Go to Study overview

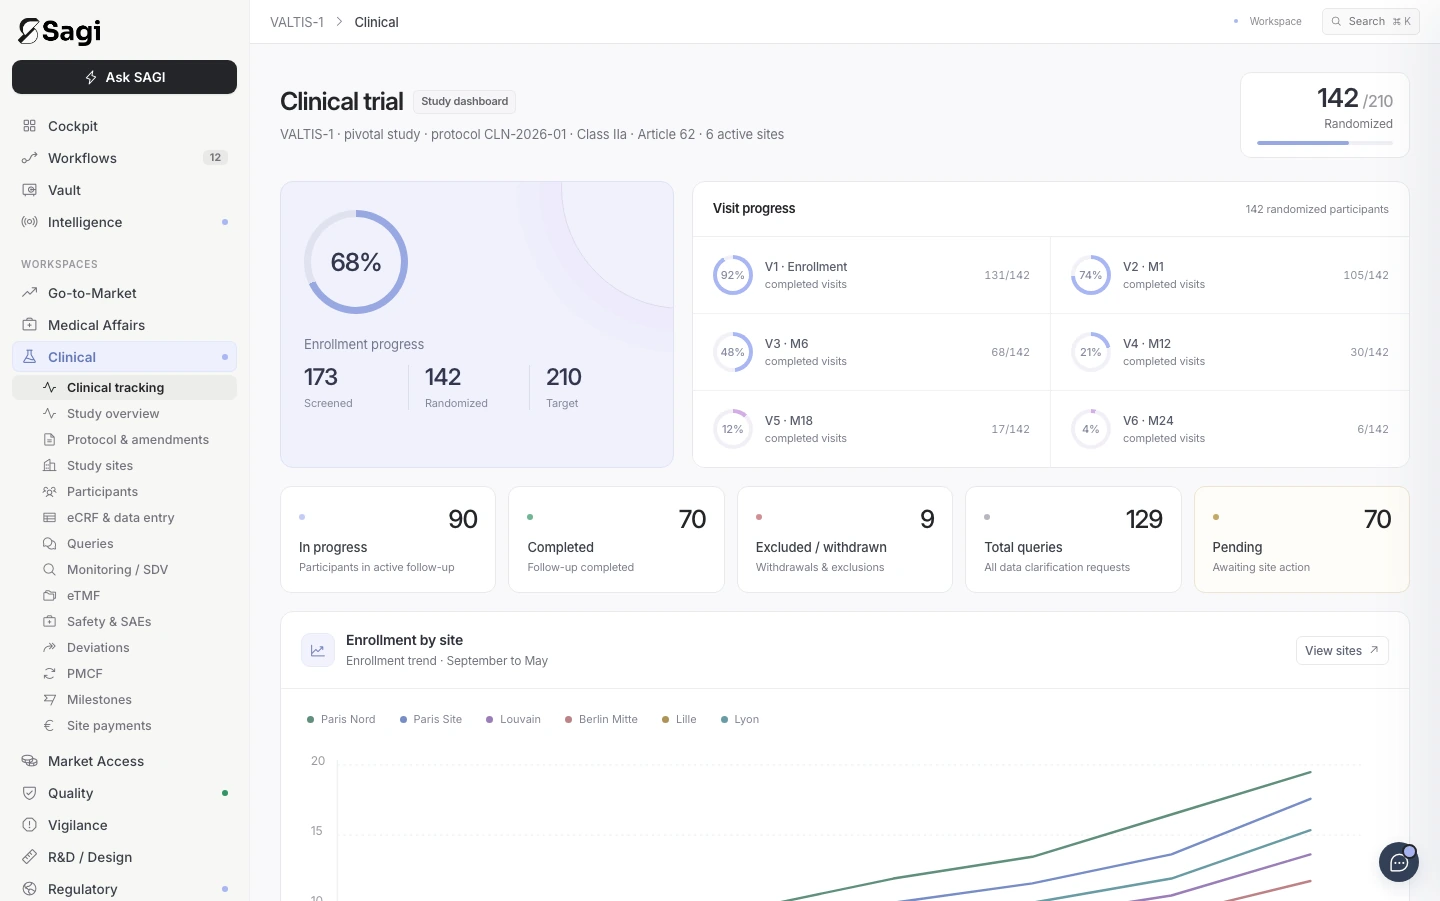pos(124,413)
